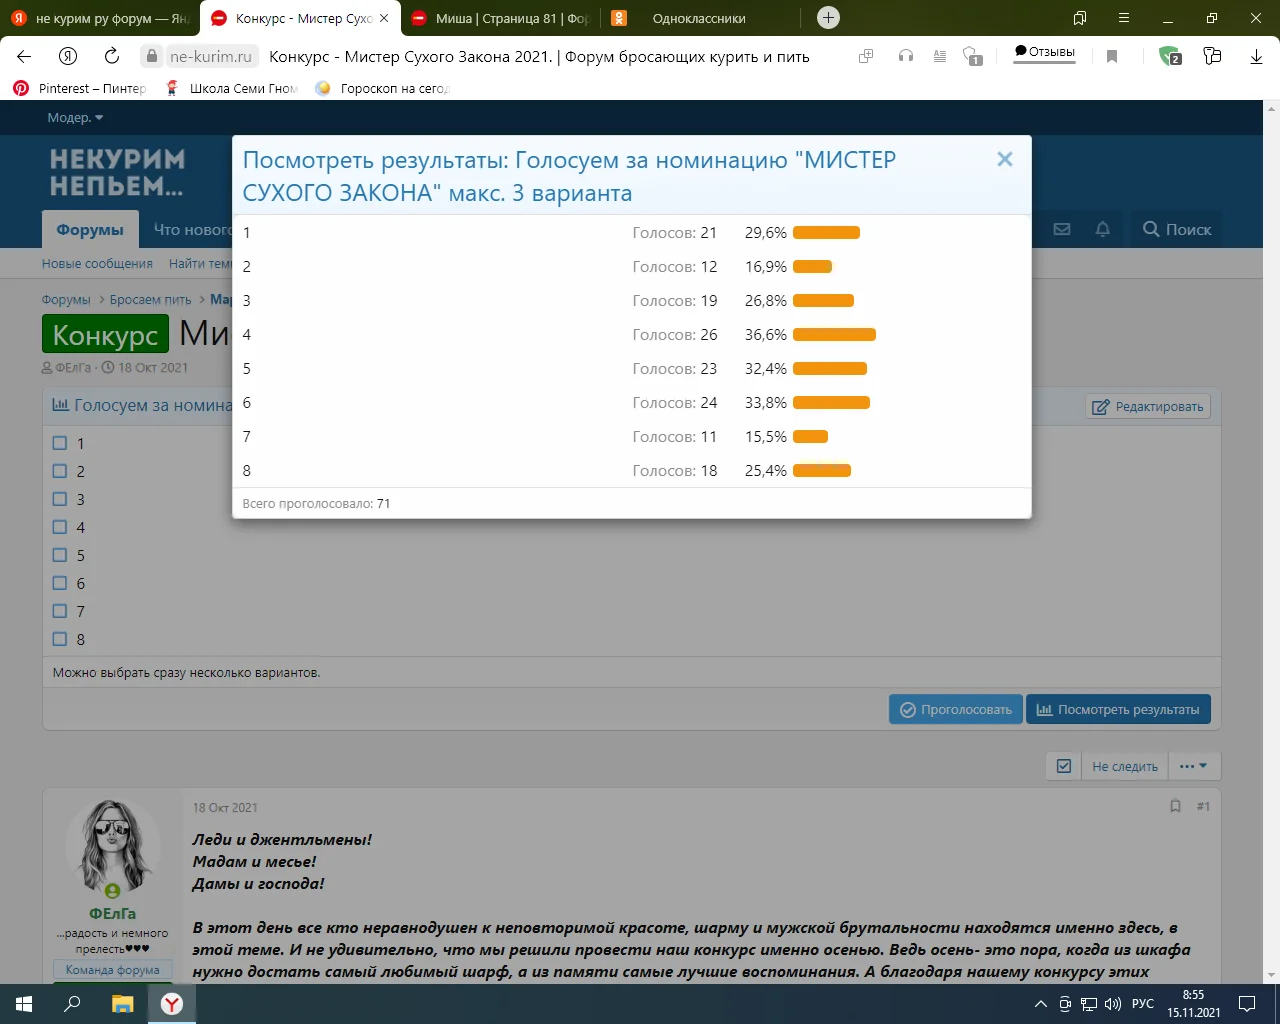Open browser downloads arrow

1257,56
